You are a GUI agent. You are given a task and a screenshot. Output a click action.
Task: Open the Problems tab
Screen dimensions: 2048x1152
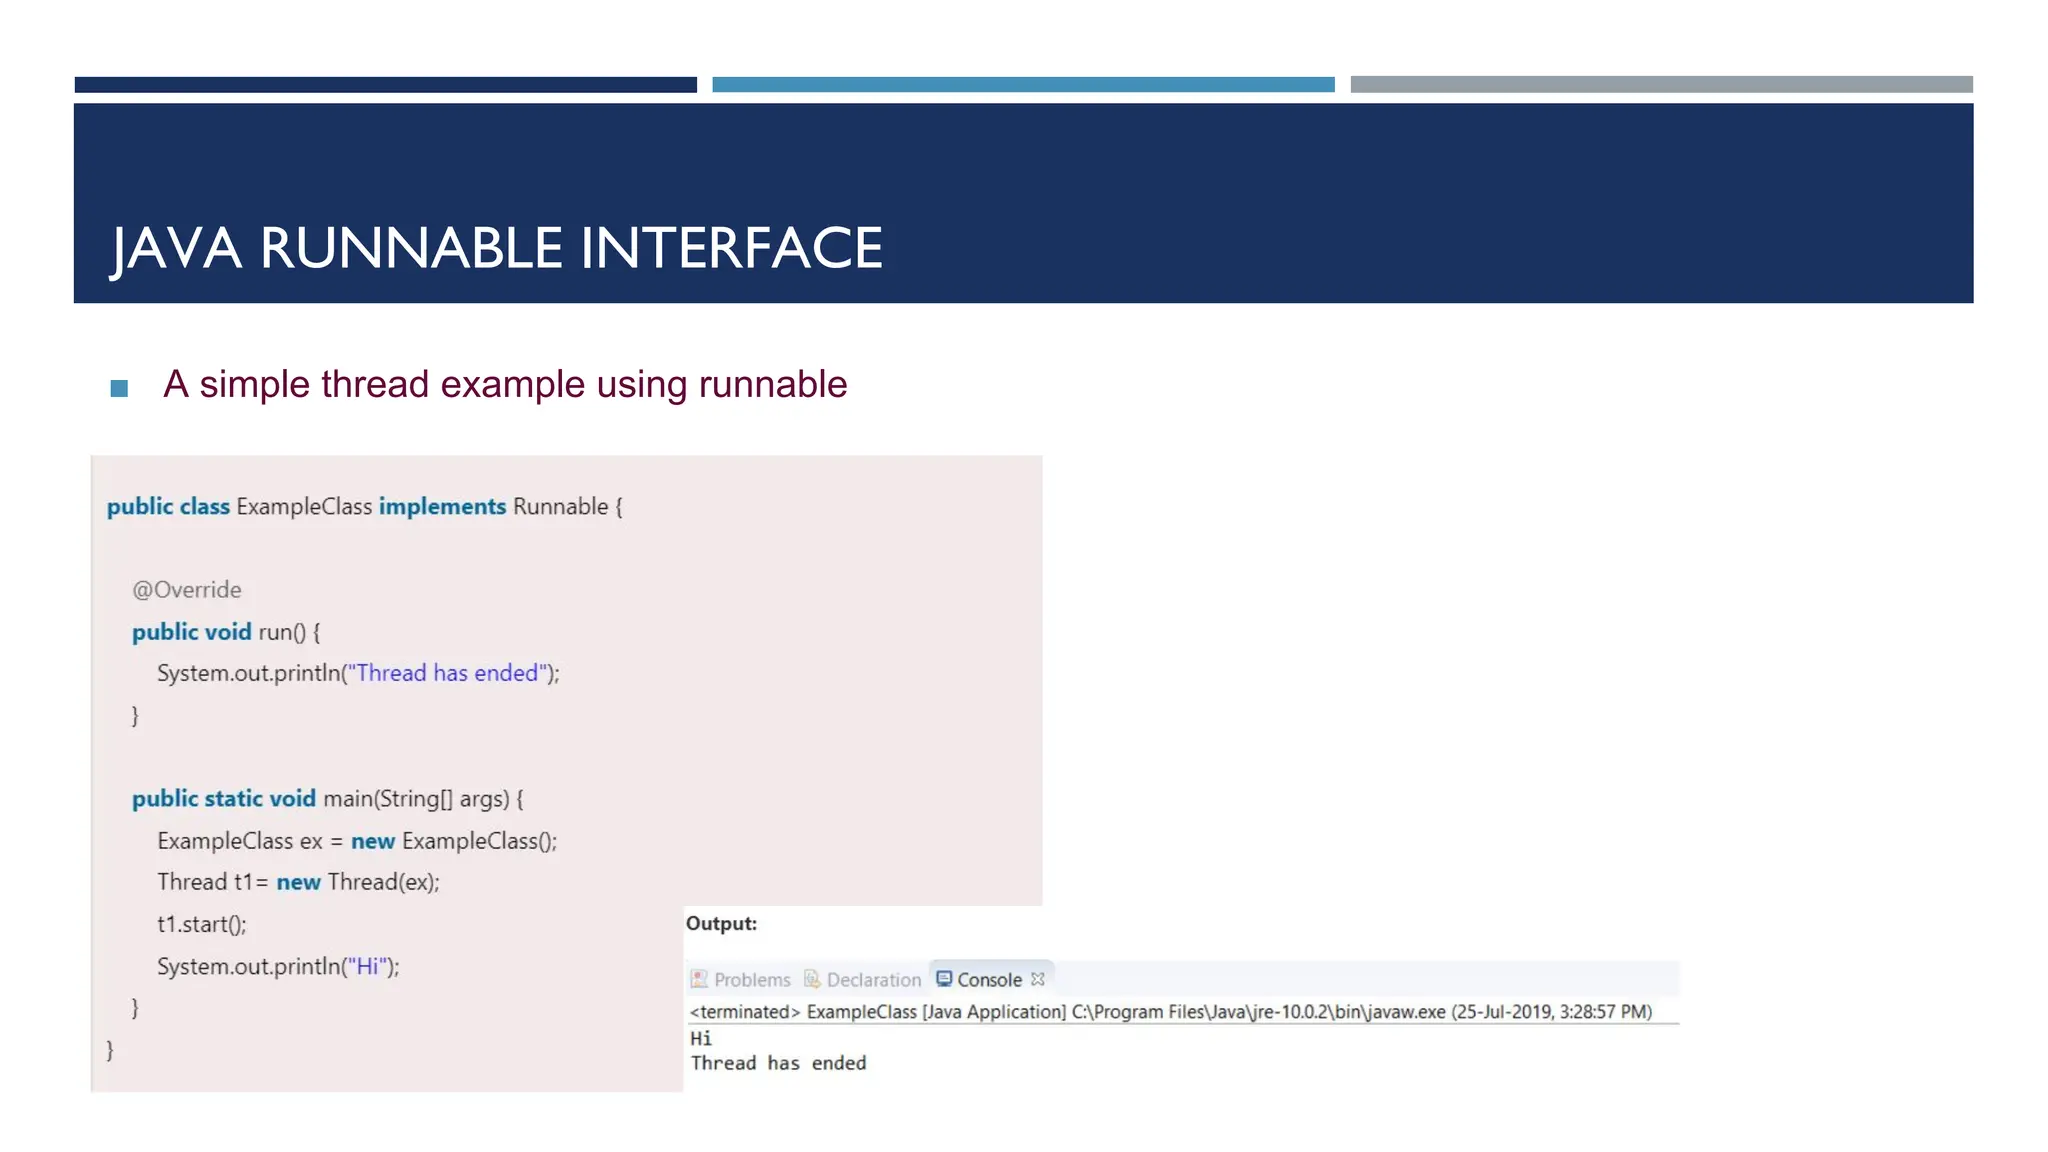pyautogui.click(x=741, y=980)
